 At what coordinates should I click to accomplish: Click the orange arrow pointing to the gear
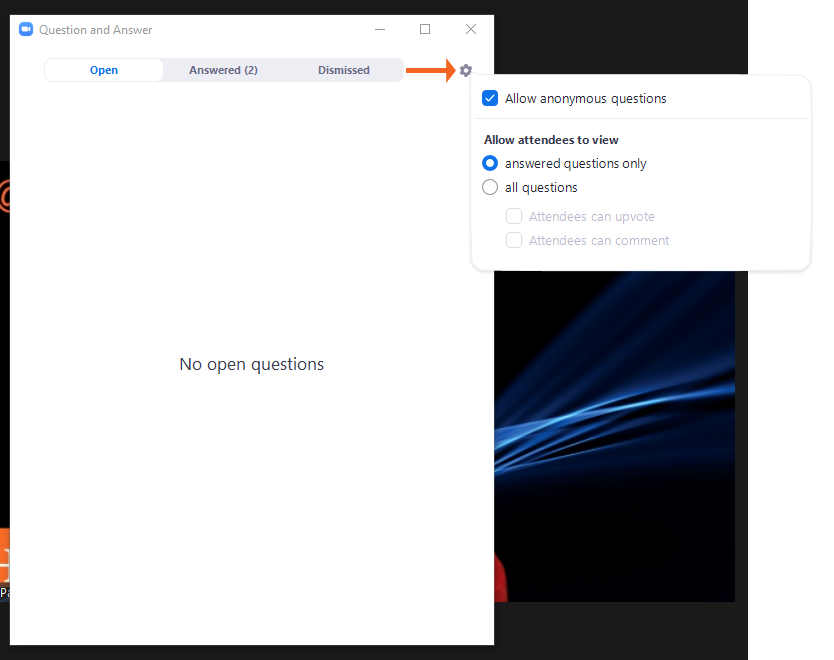click(430, 70)
